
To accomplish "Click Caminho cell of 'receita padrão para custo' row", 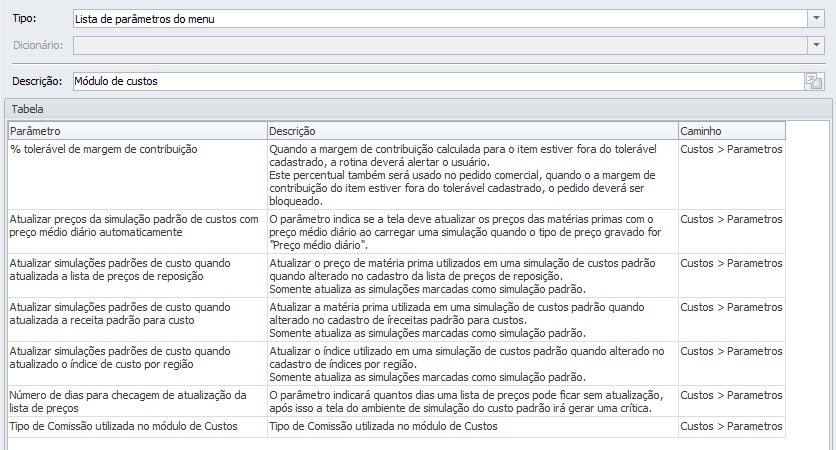I will pos(732,319).
